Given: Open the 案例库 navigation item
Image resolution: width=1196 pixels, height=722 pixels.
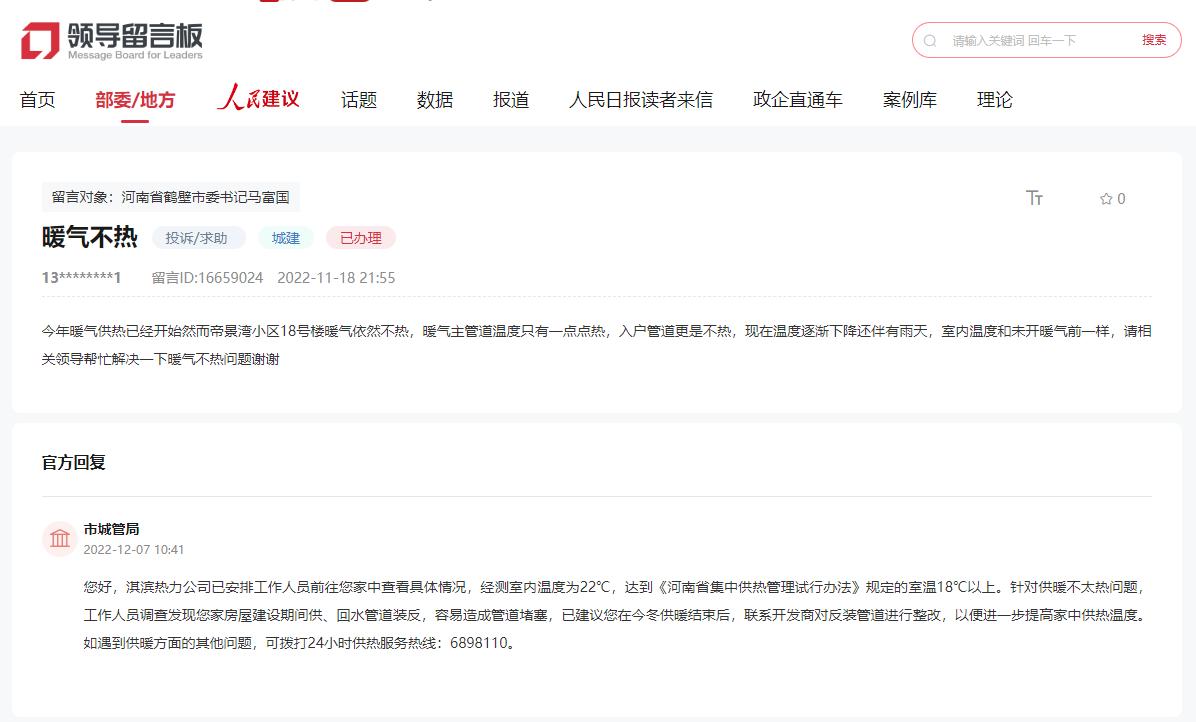Looking at the screenshot, I should click(910, 100).
